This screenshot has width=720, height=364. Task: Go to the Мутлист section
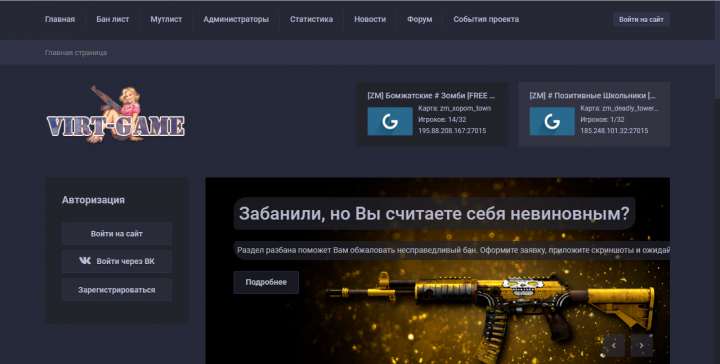(x=166, y=19)
